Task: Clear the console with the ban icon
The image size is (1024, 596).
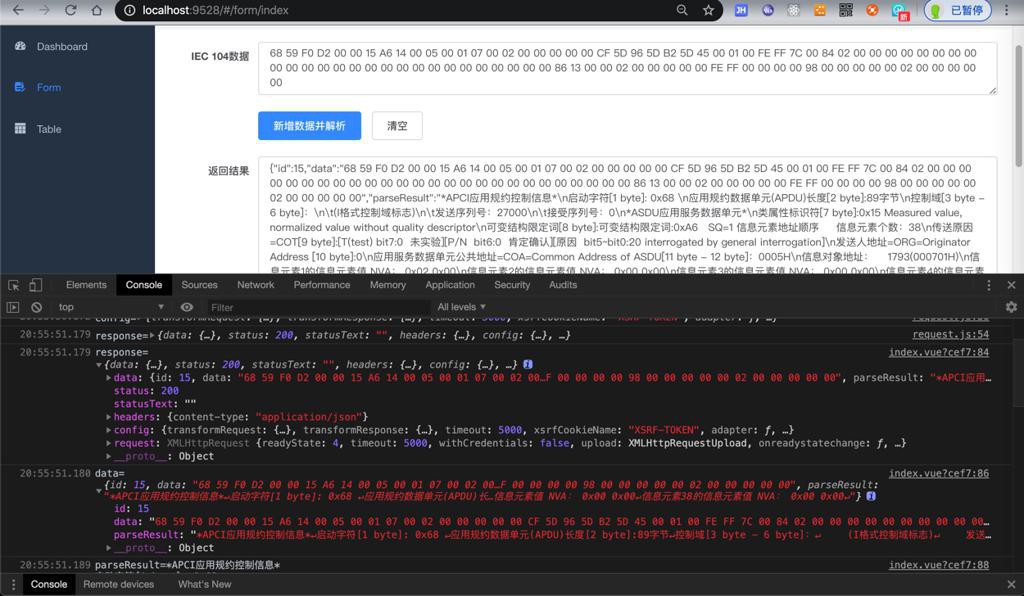Action: (x=37, y=307)
